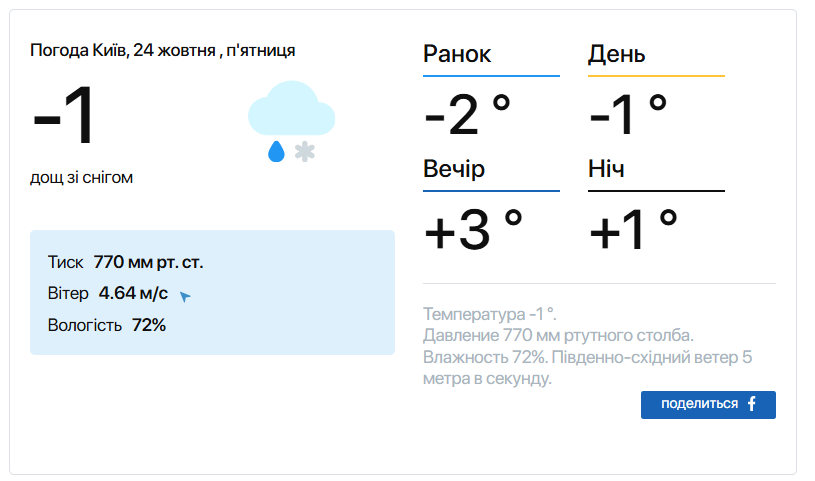Image resolution: width=815 pixels, height=481 pixels.
Task: Select the День day heading
Action: (617, 54)
